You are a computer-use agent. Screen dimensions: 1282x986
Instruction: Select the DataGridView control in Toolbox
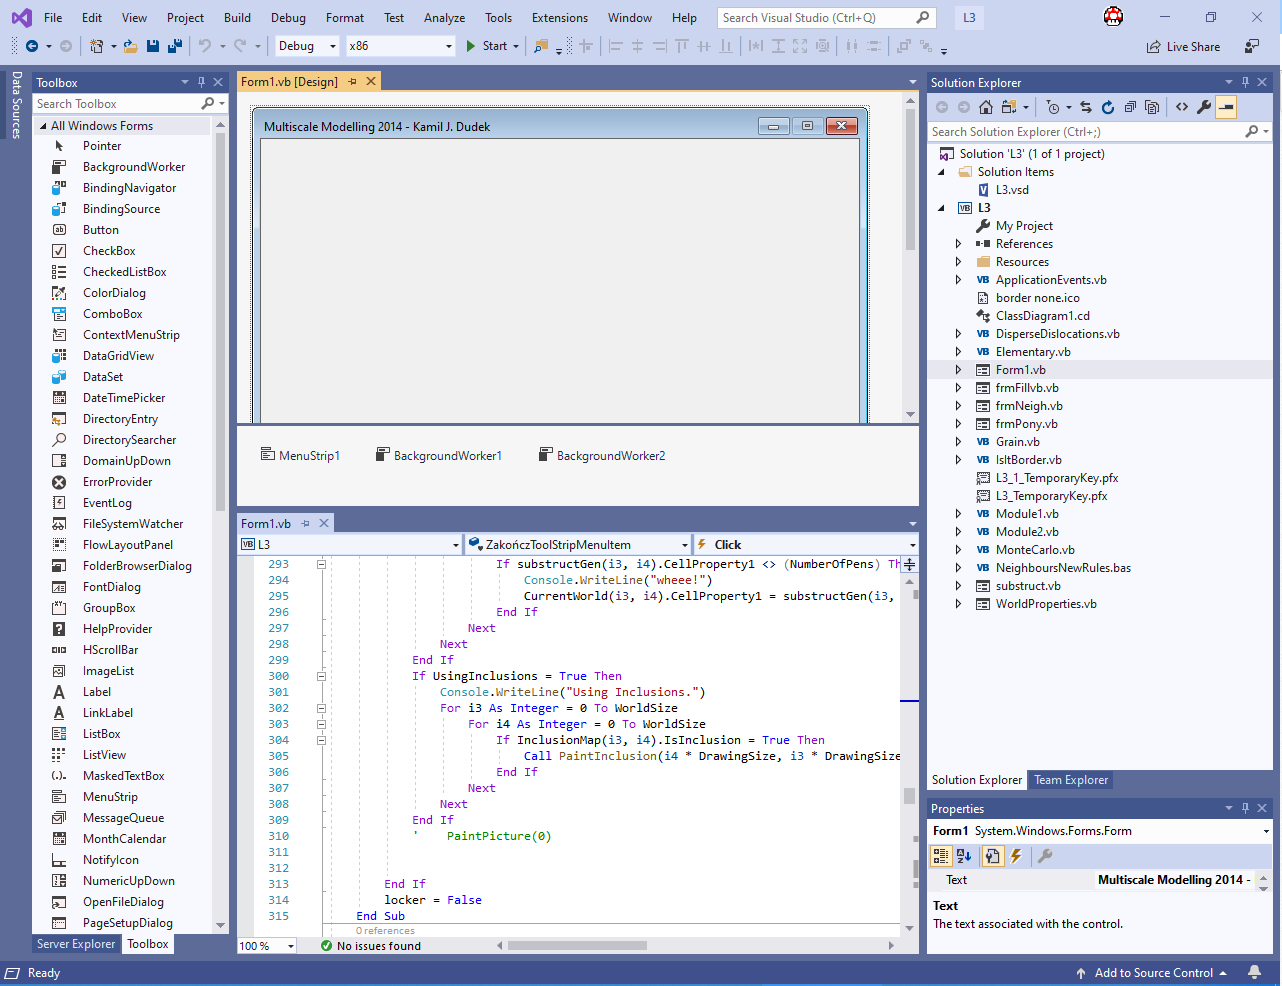click(x=118, y=356)
